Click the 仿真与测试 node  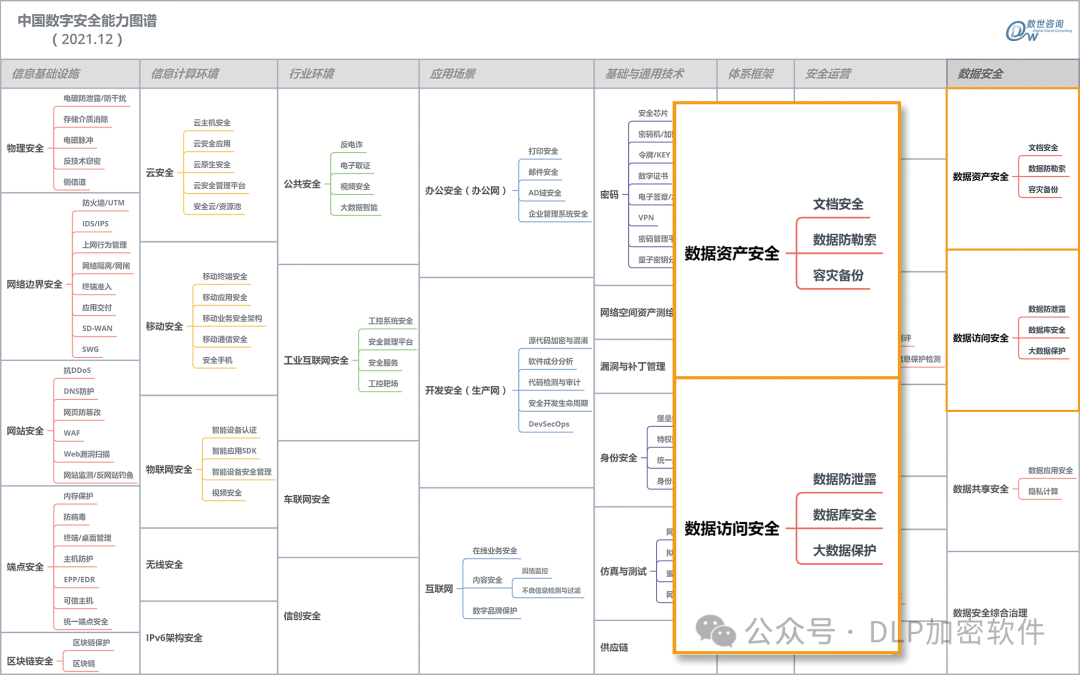coord(623,571)
